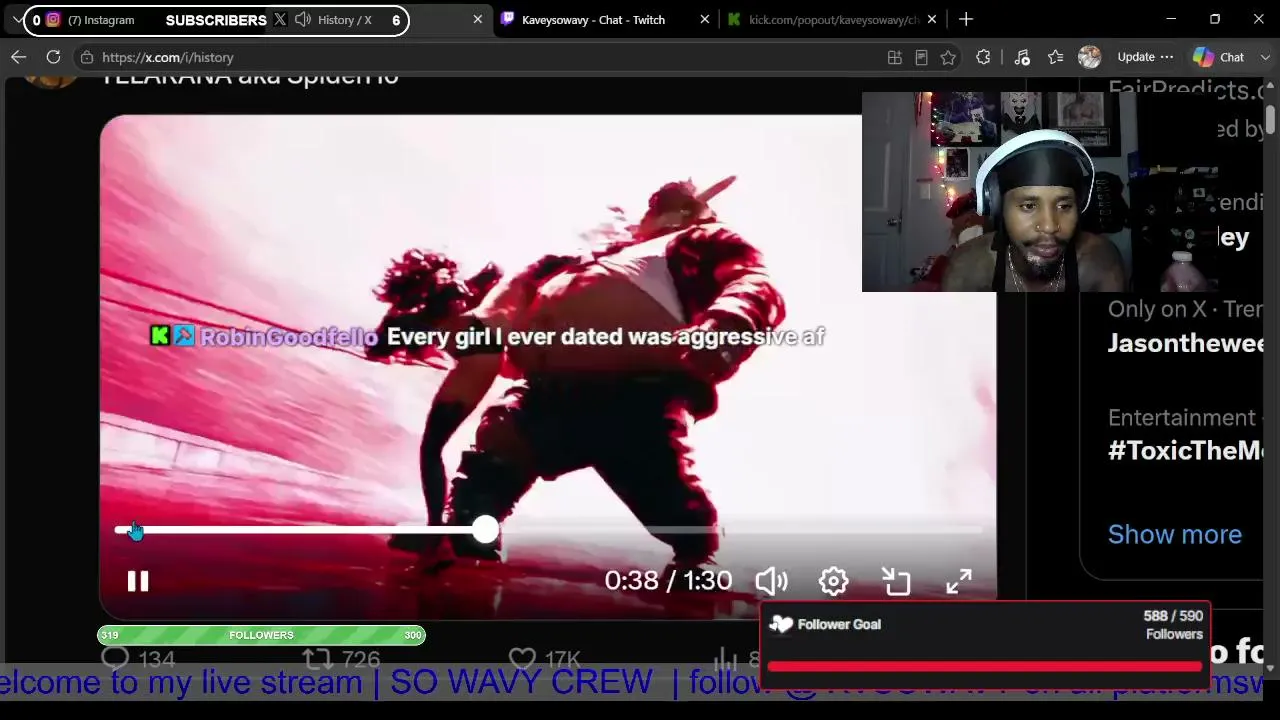Open the split screen icon in address bar
This screenshot has height=720, width=1280.
(x=895, y=57)
